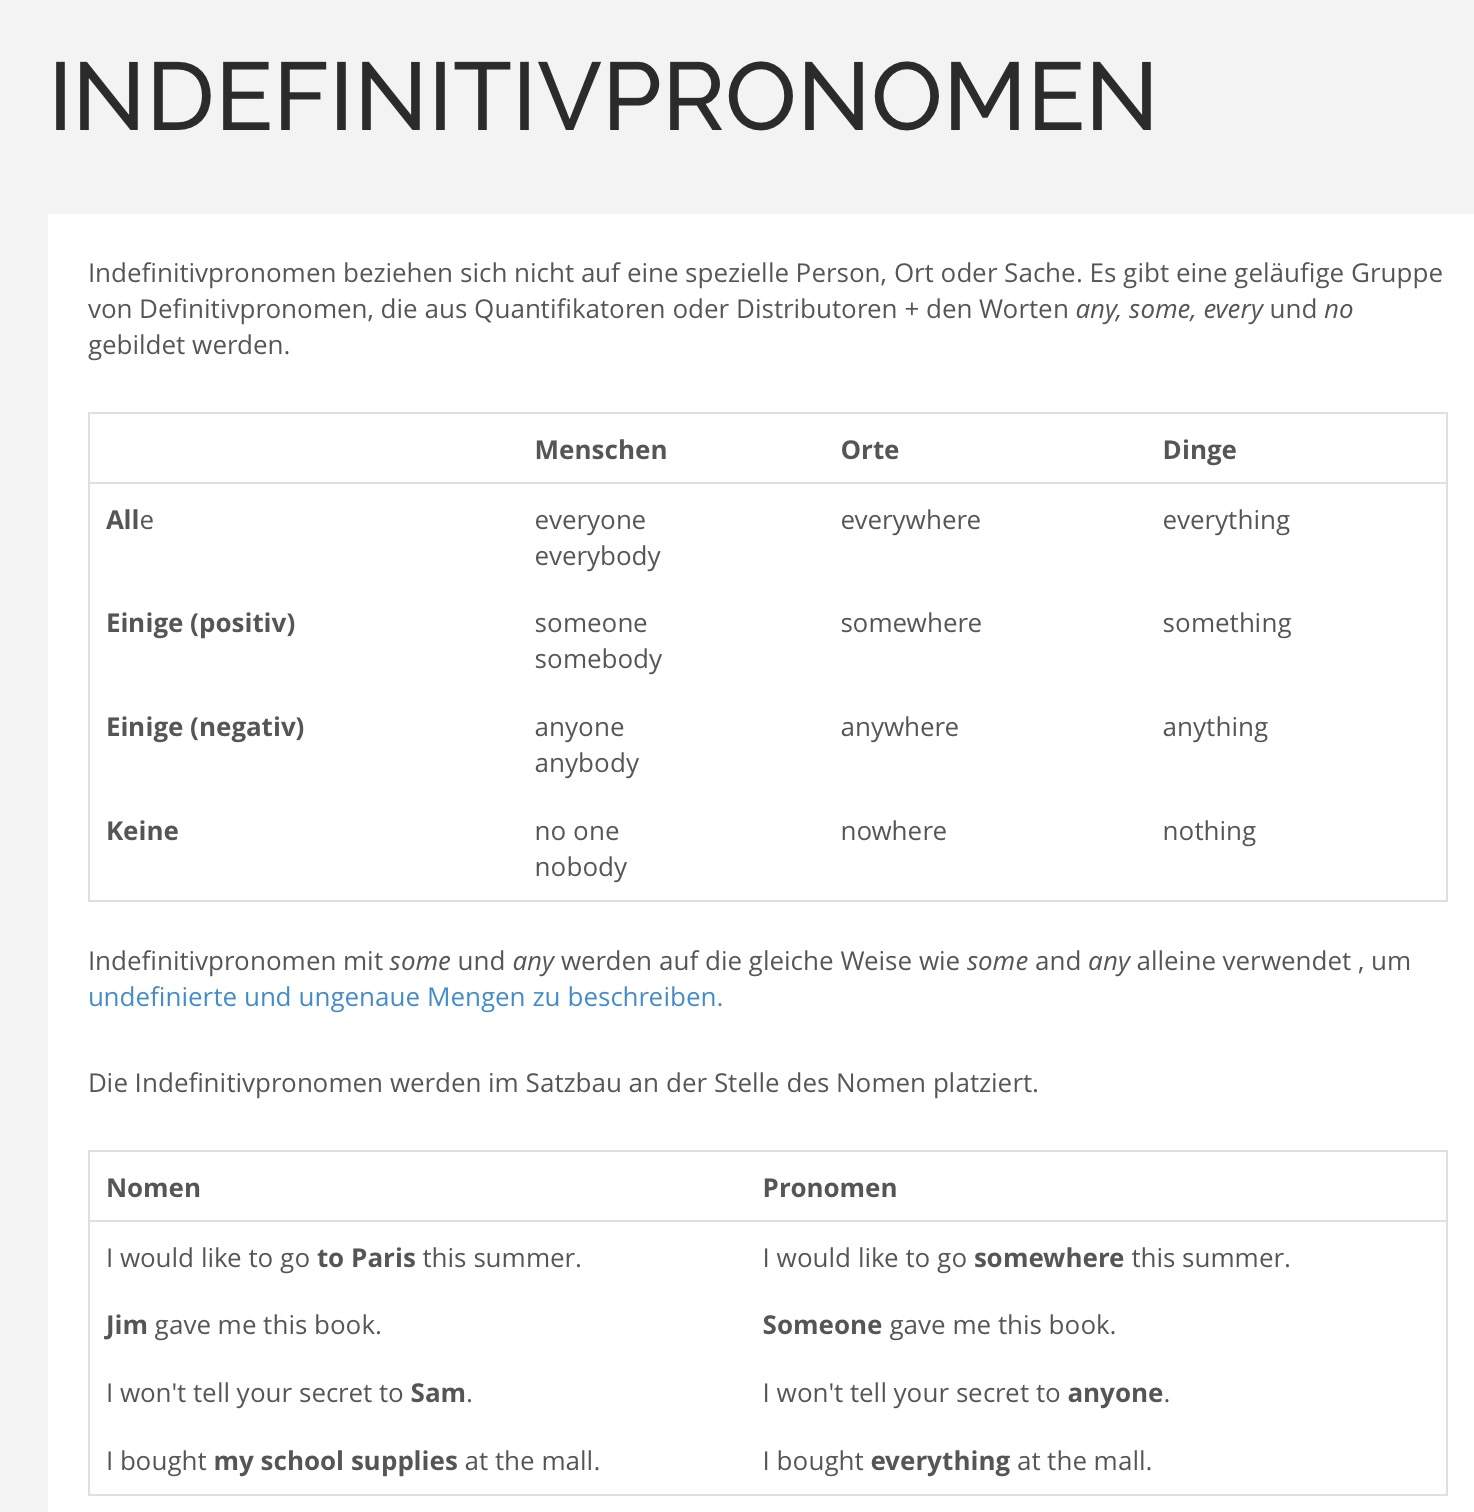Viewport: 1474px width, 1512px height.
Task: Click the Menschen column header
Action: pyautogui.click(x=600, y=450)
